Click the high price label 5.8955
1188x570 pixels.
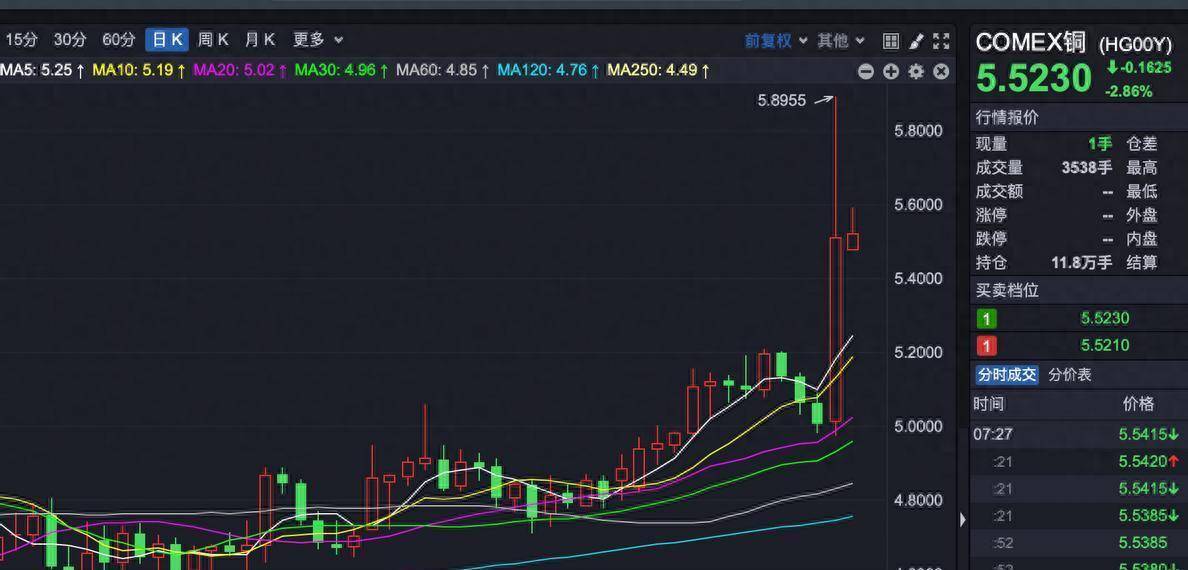coord(781,100)
